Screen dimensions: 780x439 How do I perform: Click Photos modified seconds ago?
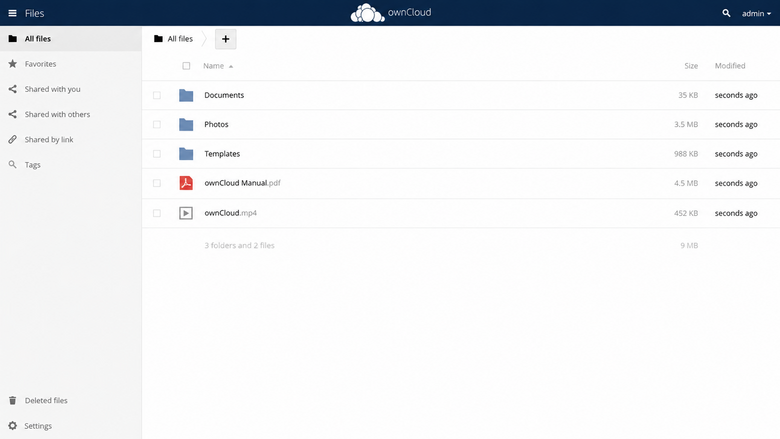[x=736, y=124]
